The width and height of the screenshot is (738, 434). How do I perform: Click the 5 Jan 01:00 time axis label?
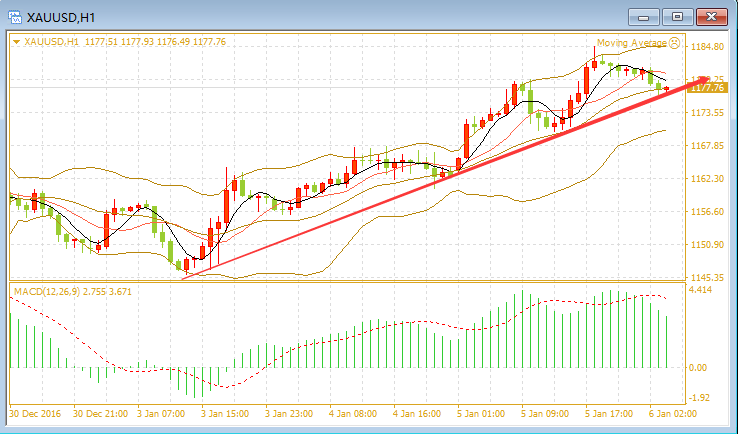[481, 414]
